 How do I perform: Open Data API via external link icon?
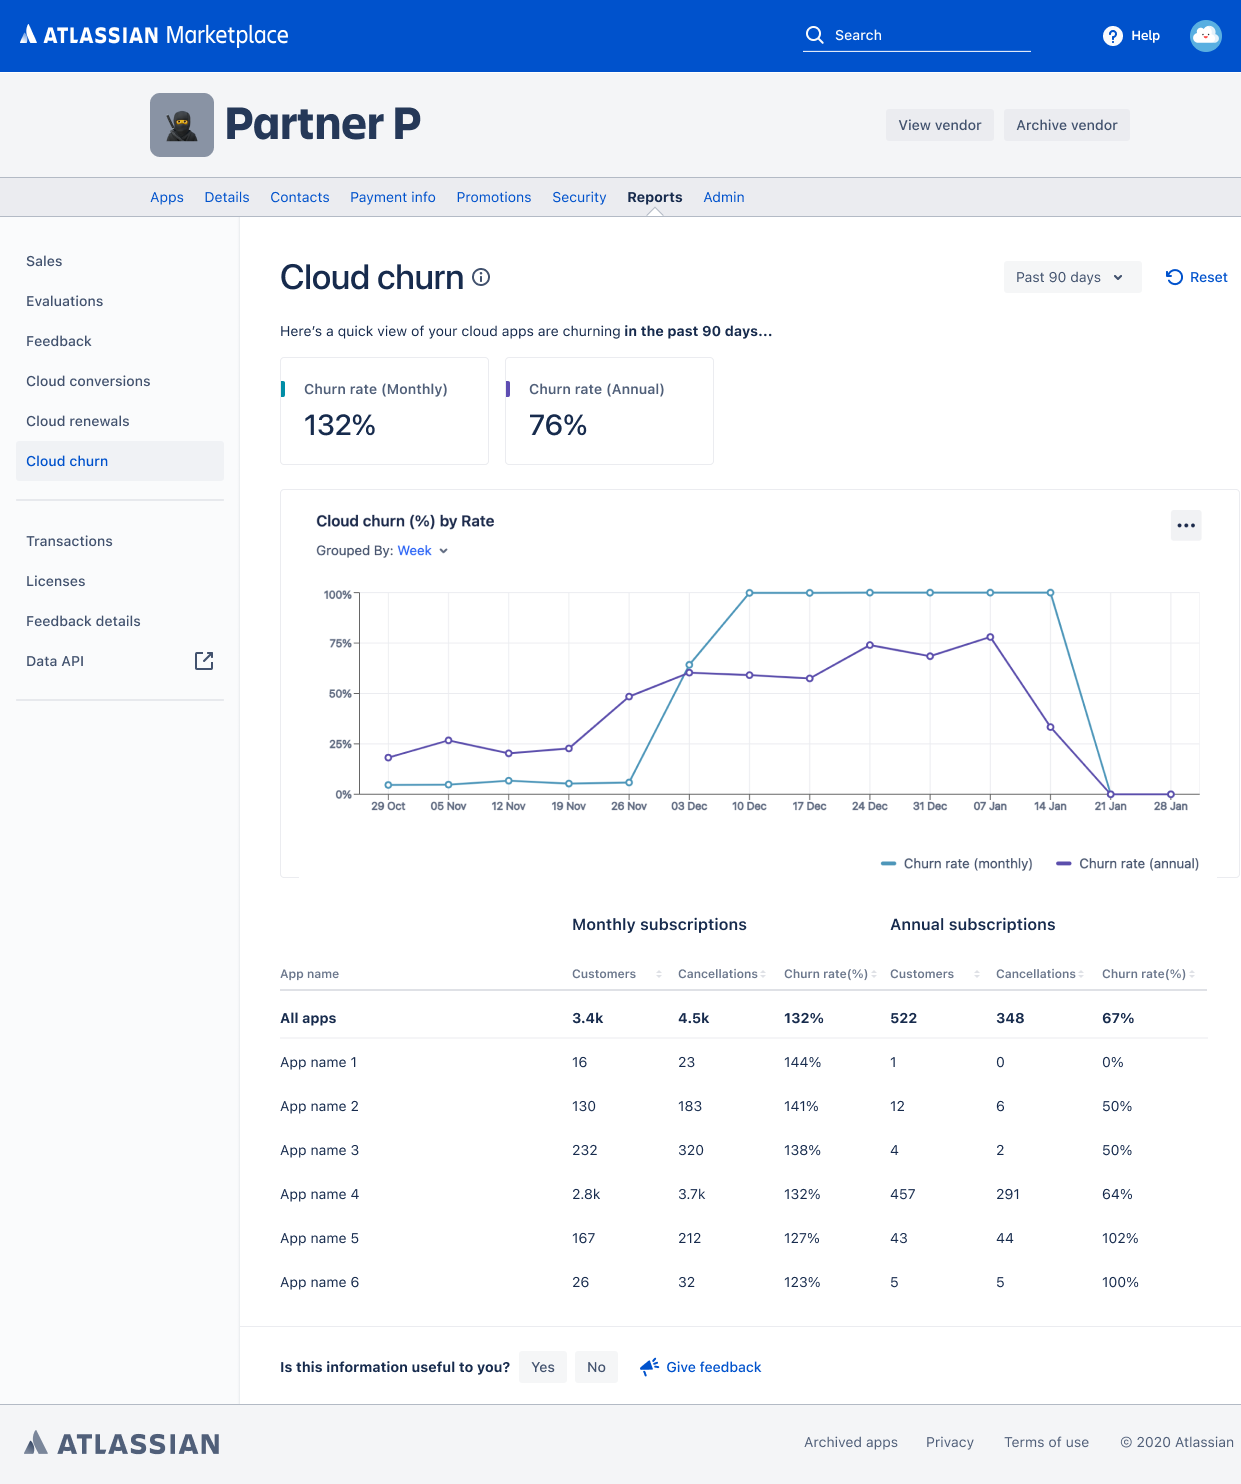[203, 661]
